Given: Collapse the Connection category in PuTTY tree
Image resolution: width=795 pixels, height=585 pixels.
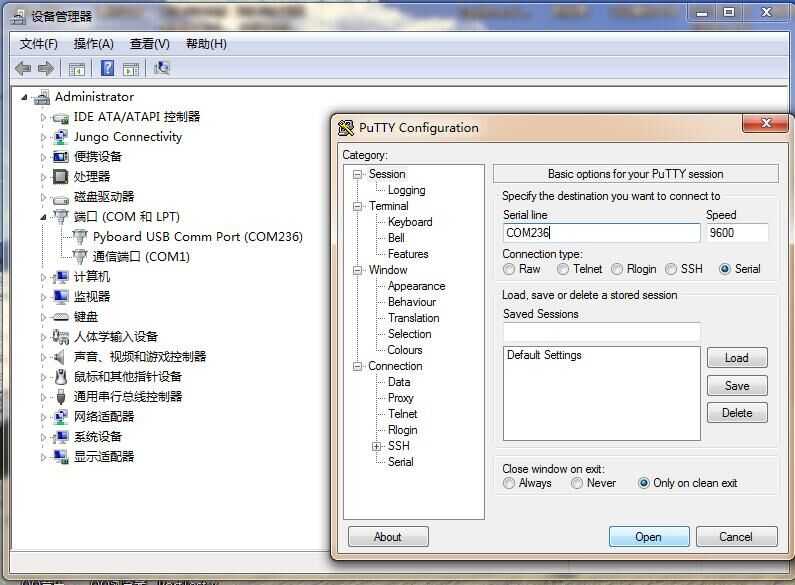Looking at the screenshot, I should [x=357, y=367].
